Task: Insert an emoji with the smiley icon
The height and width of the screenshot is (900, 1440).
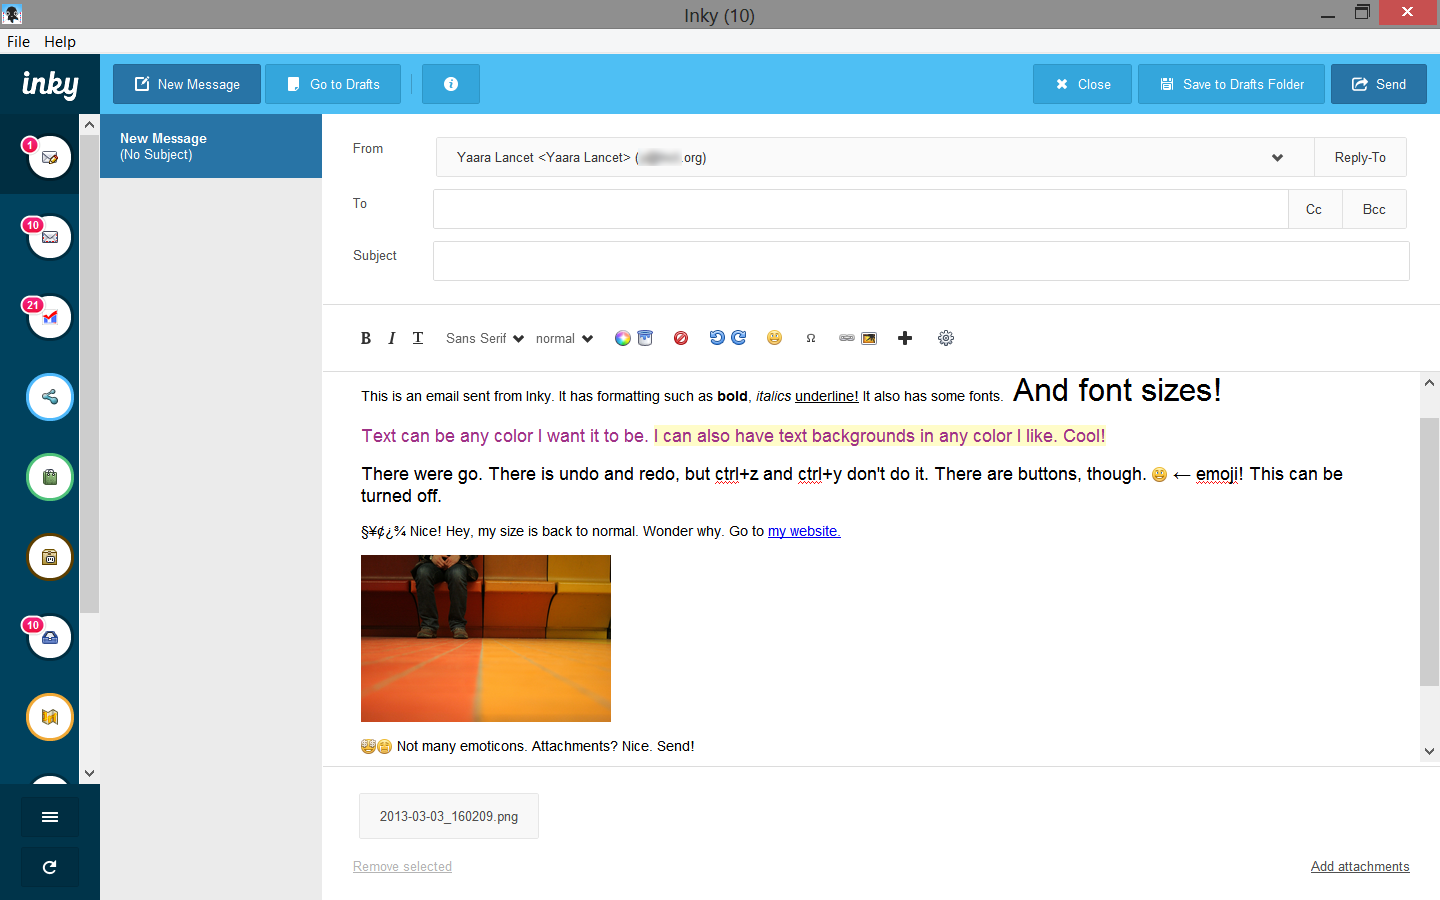Action: (x=774, y=338)
